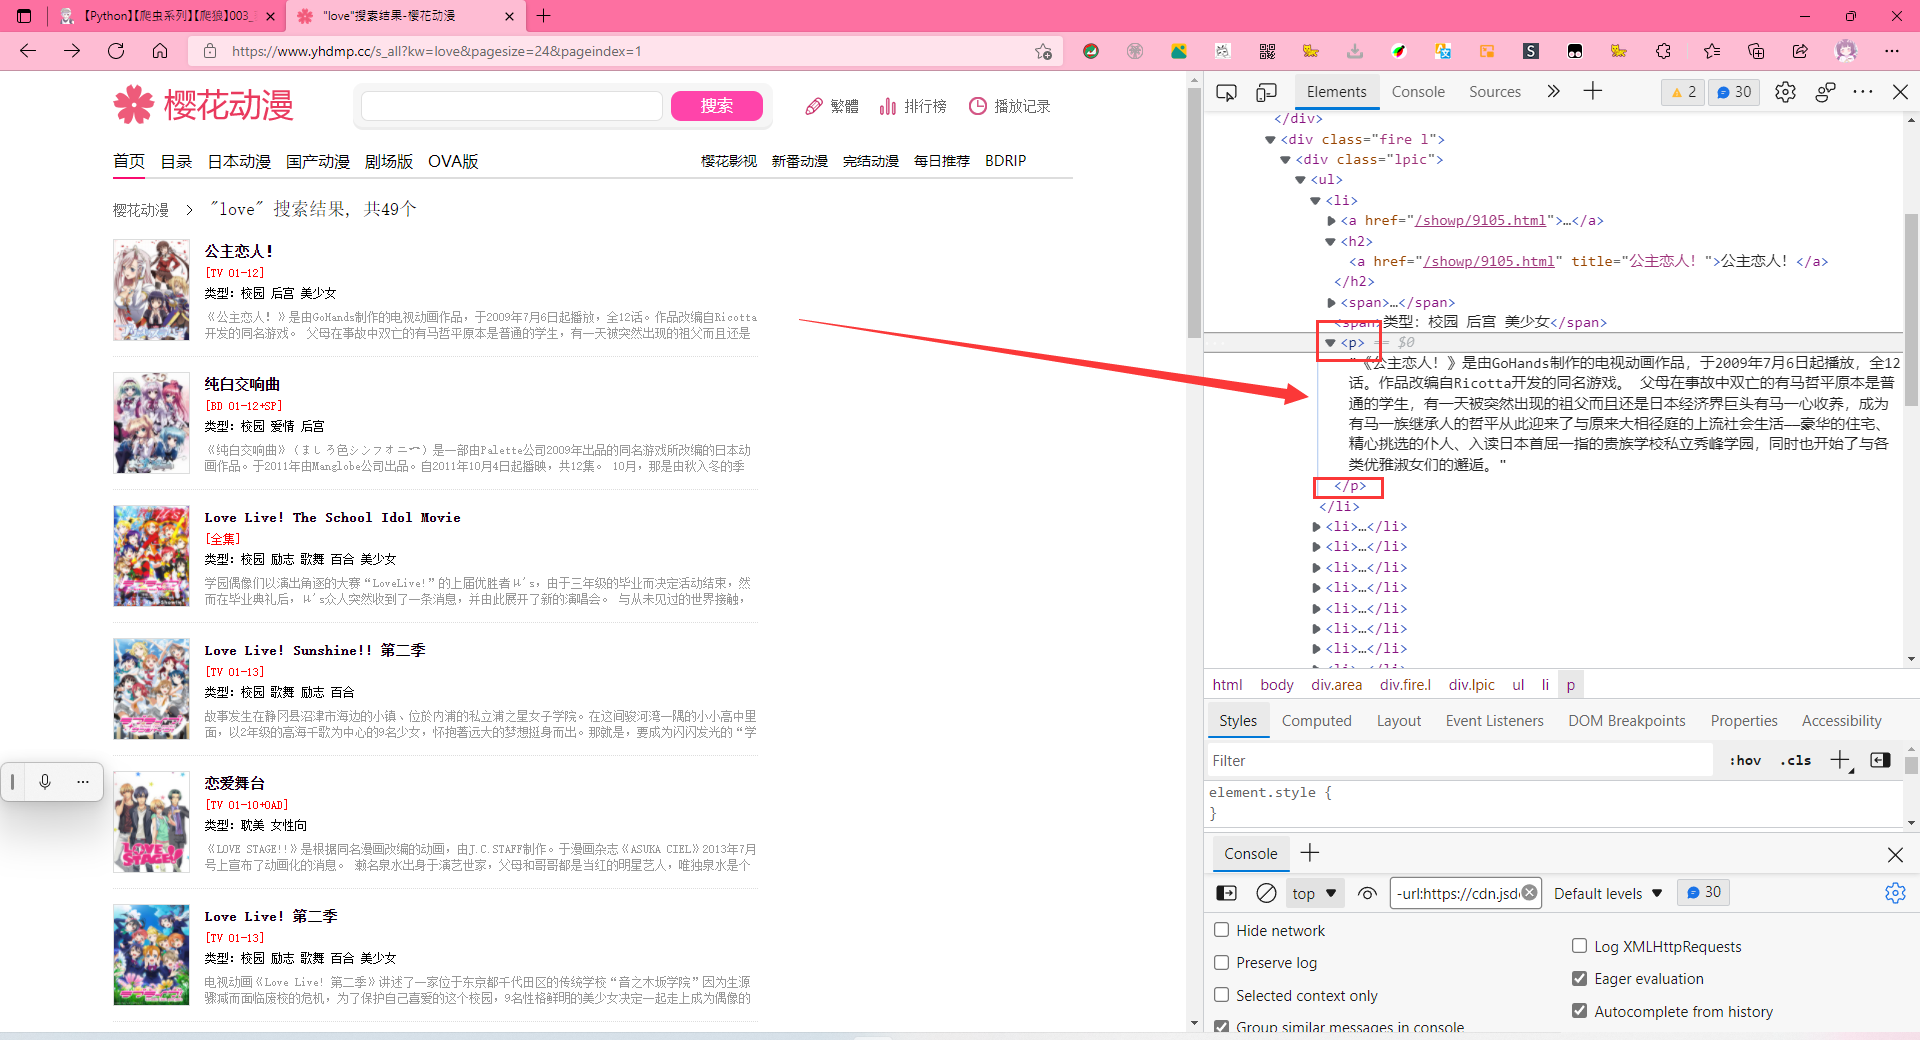Activate DevTools inspect element picker
The image size is (1920, 1040).
tap(1226, 92)
